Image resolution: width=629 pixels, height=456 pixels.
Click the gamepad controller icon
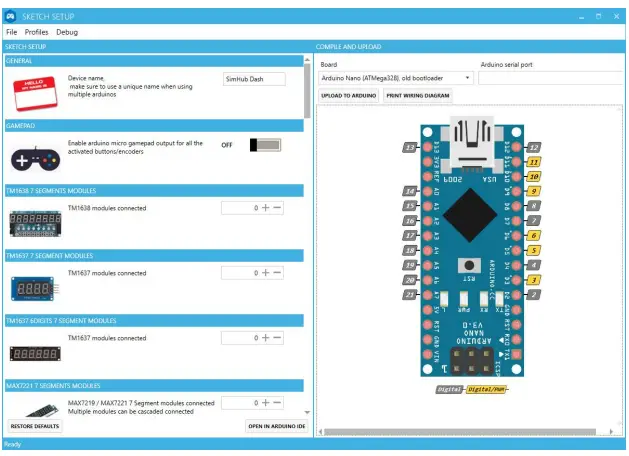point(34,158)
